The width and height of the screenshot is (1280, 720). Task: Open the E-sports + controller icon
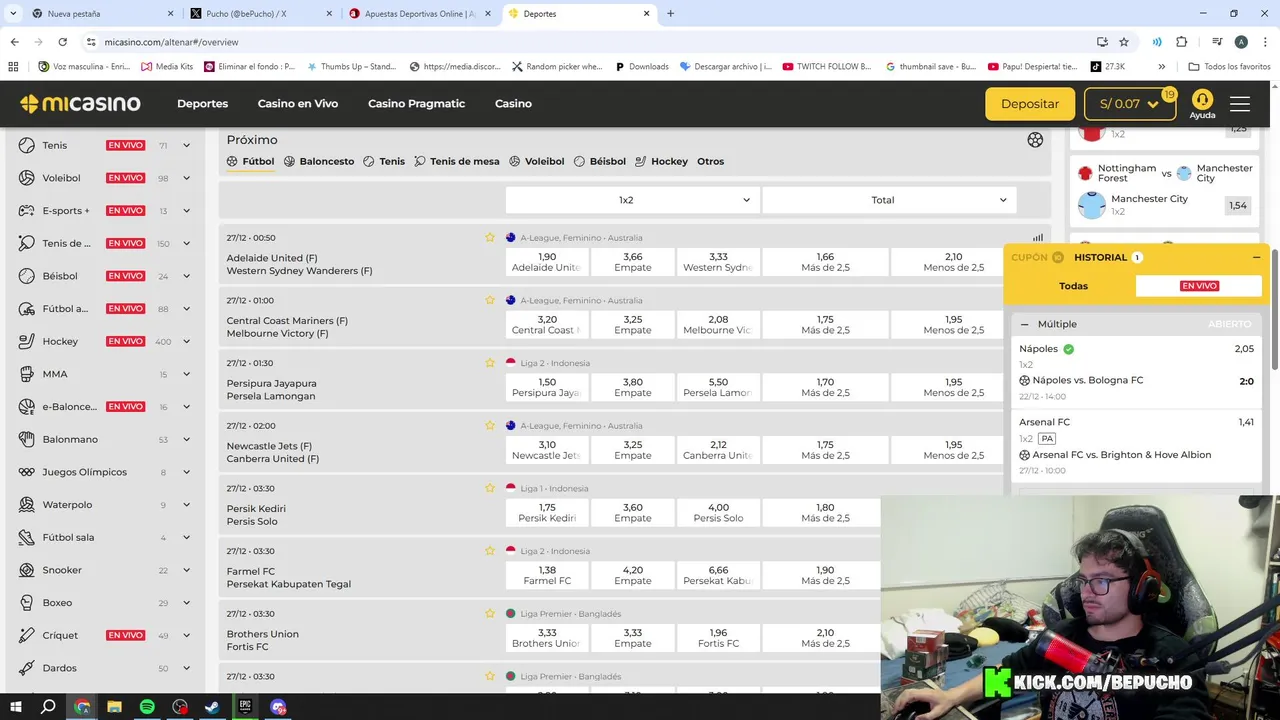(x=27, y=211)
